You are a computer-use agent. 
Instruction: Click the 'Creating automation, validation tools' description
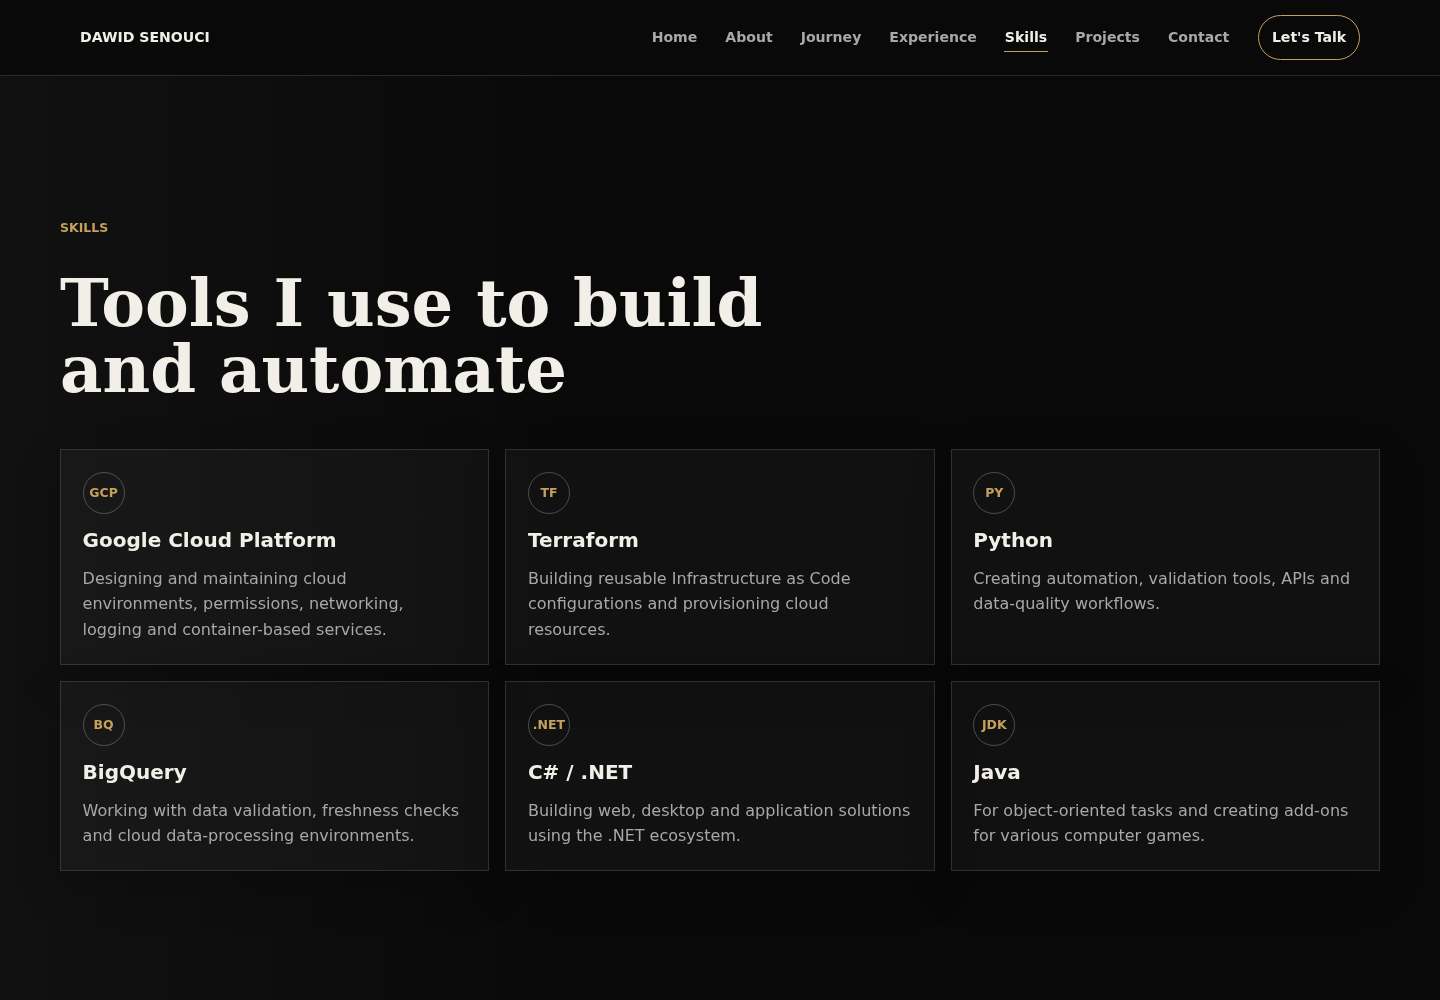pos(1162,591)
